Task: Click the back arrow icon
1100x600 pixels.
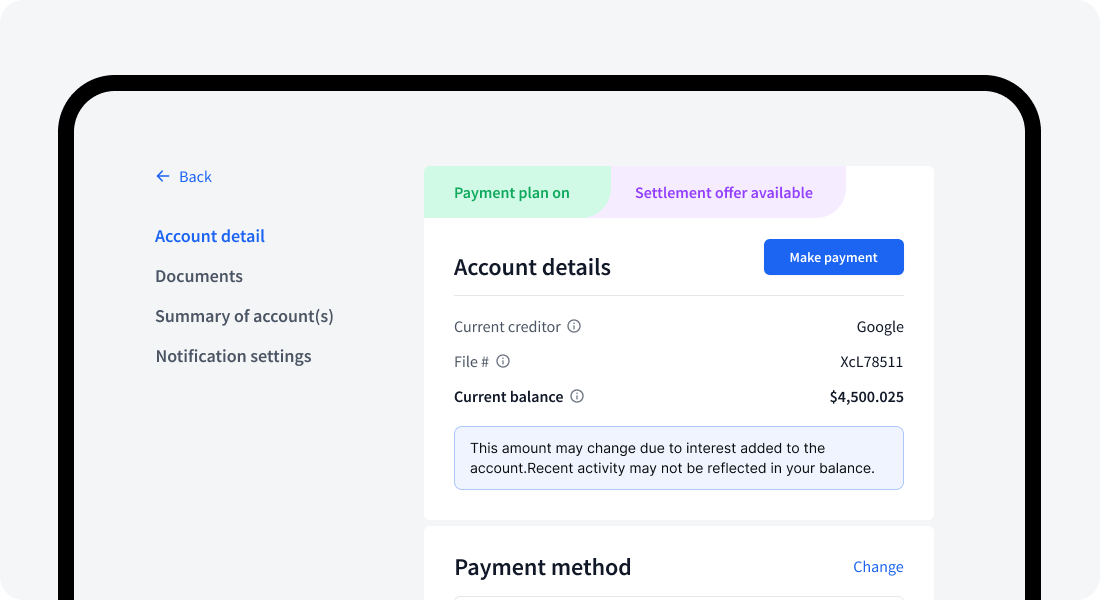Action: (162, 176)
